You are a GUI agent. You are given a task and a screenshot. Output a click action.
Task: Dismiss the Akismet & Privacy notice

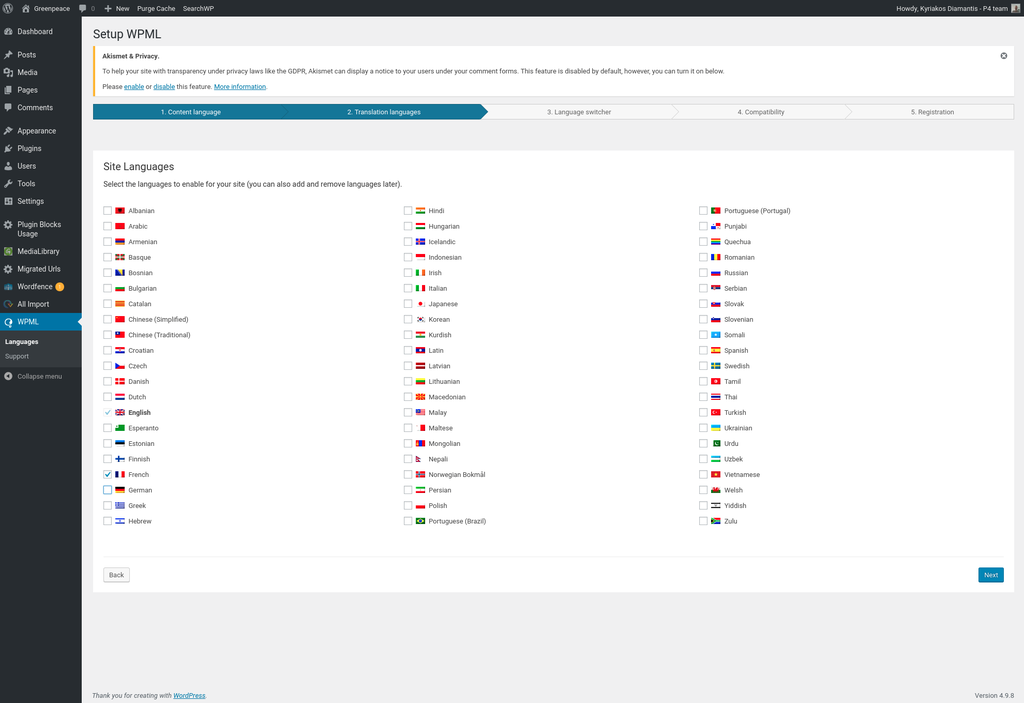coord(1004,56)
